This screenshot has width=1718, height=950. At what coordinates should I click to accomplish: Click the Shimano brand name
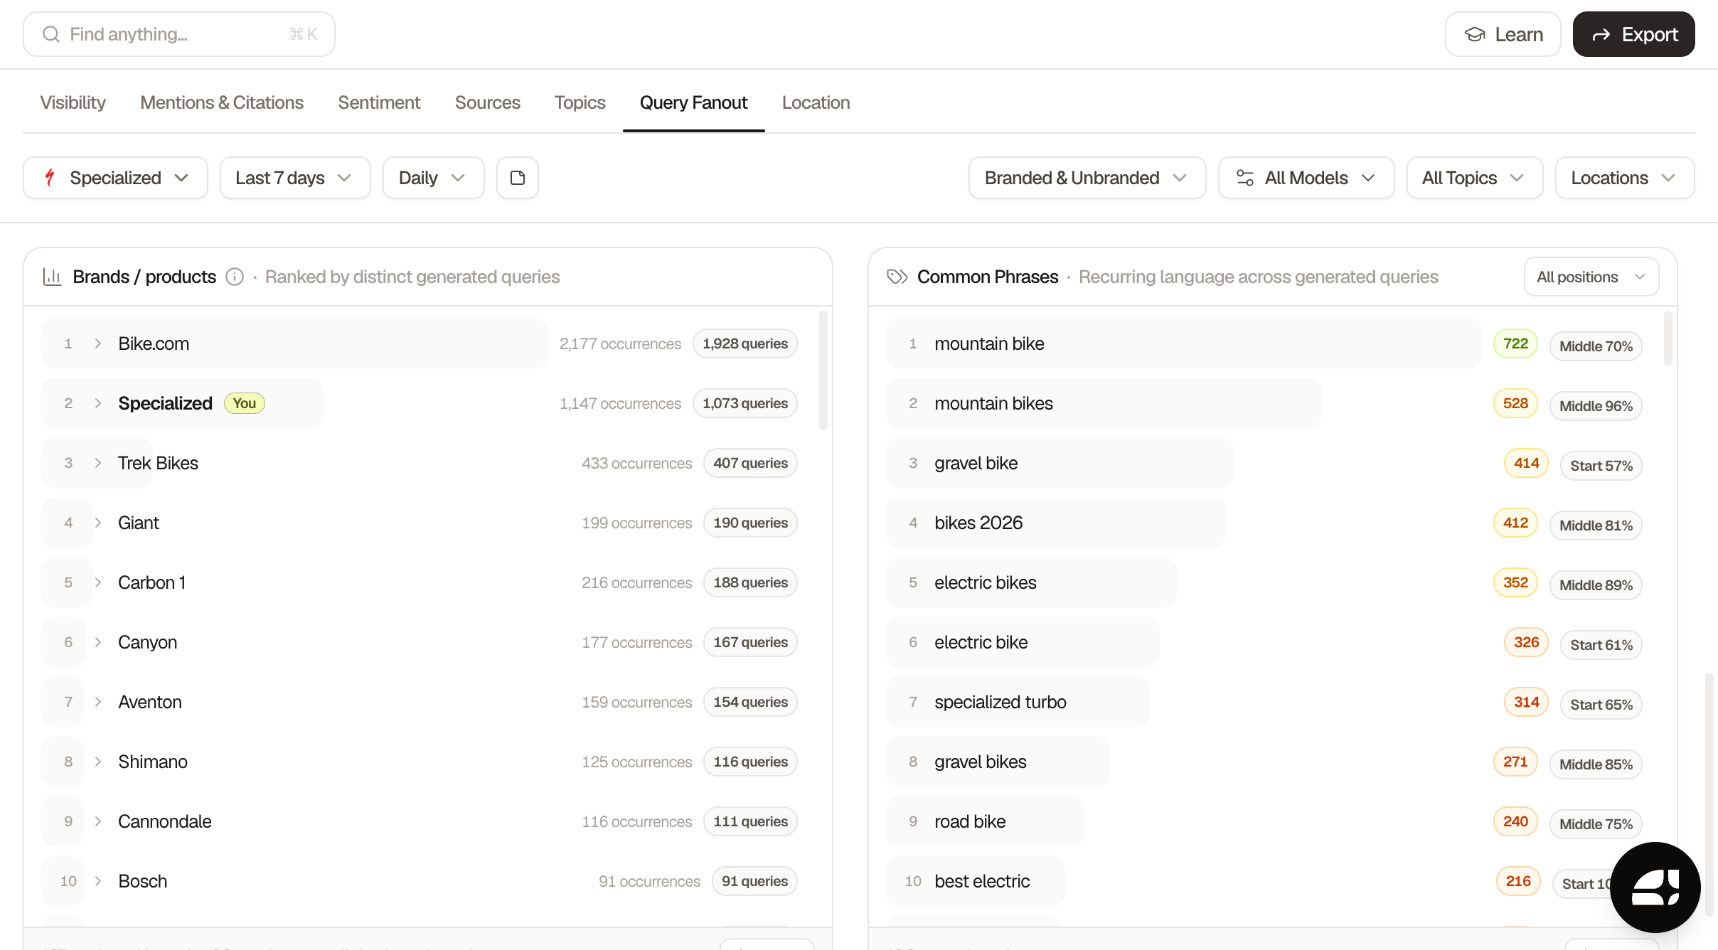(x=153, y=762)
